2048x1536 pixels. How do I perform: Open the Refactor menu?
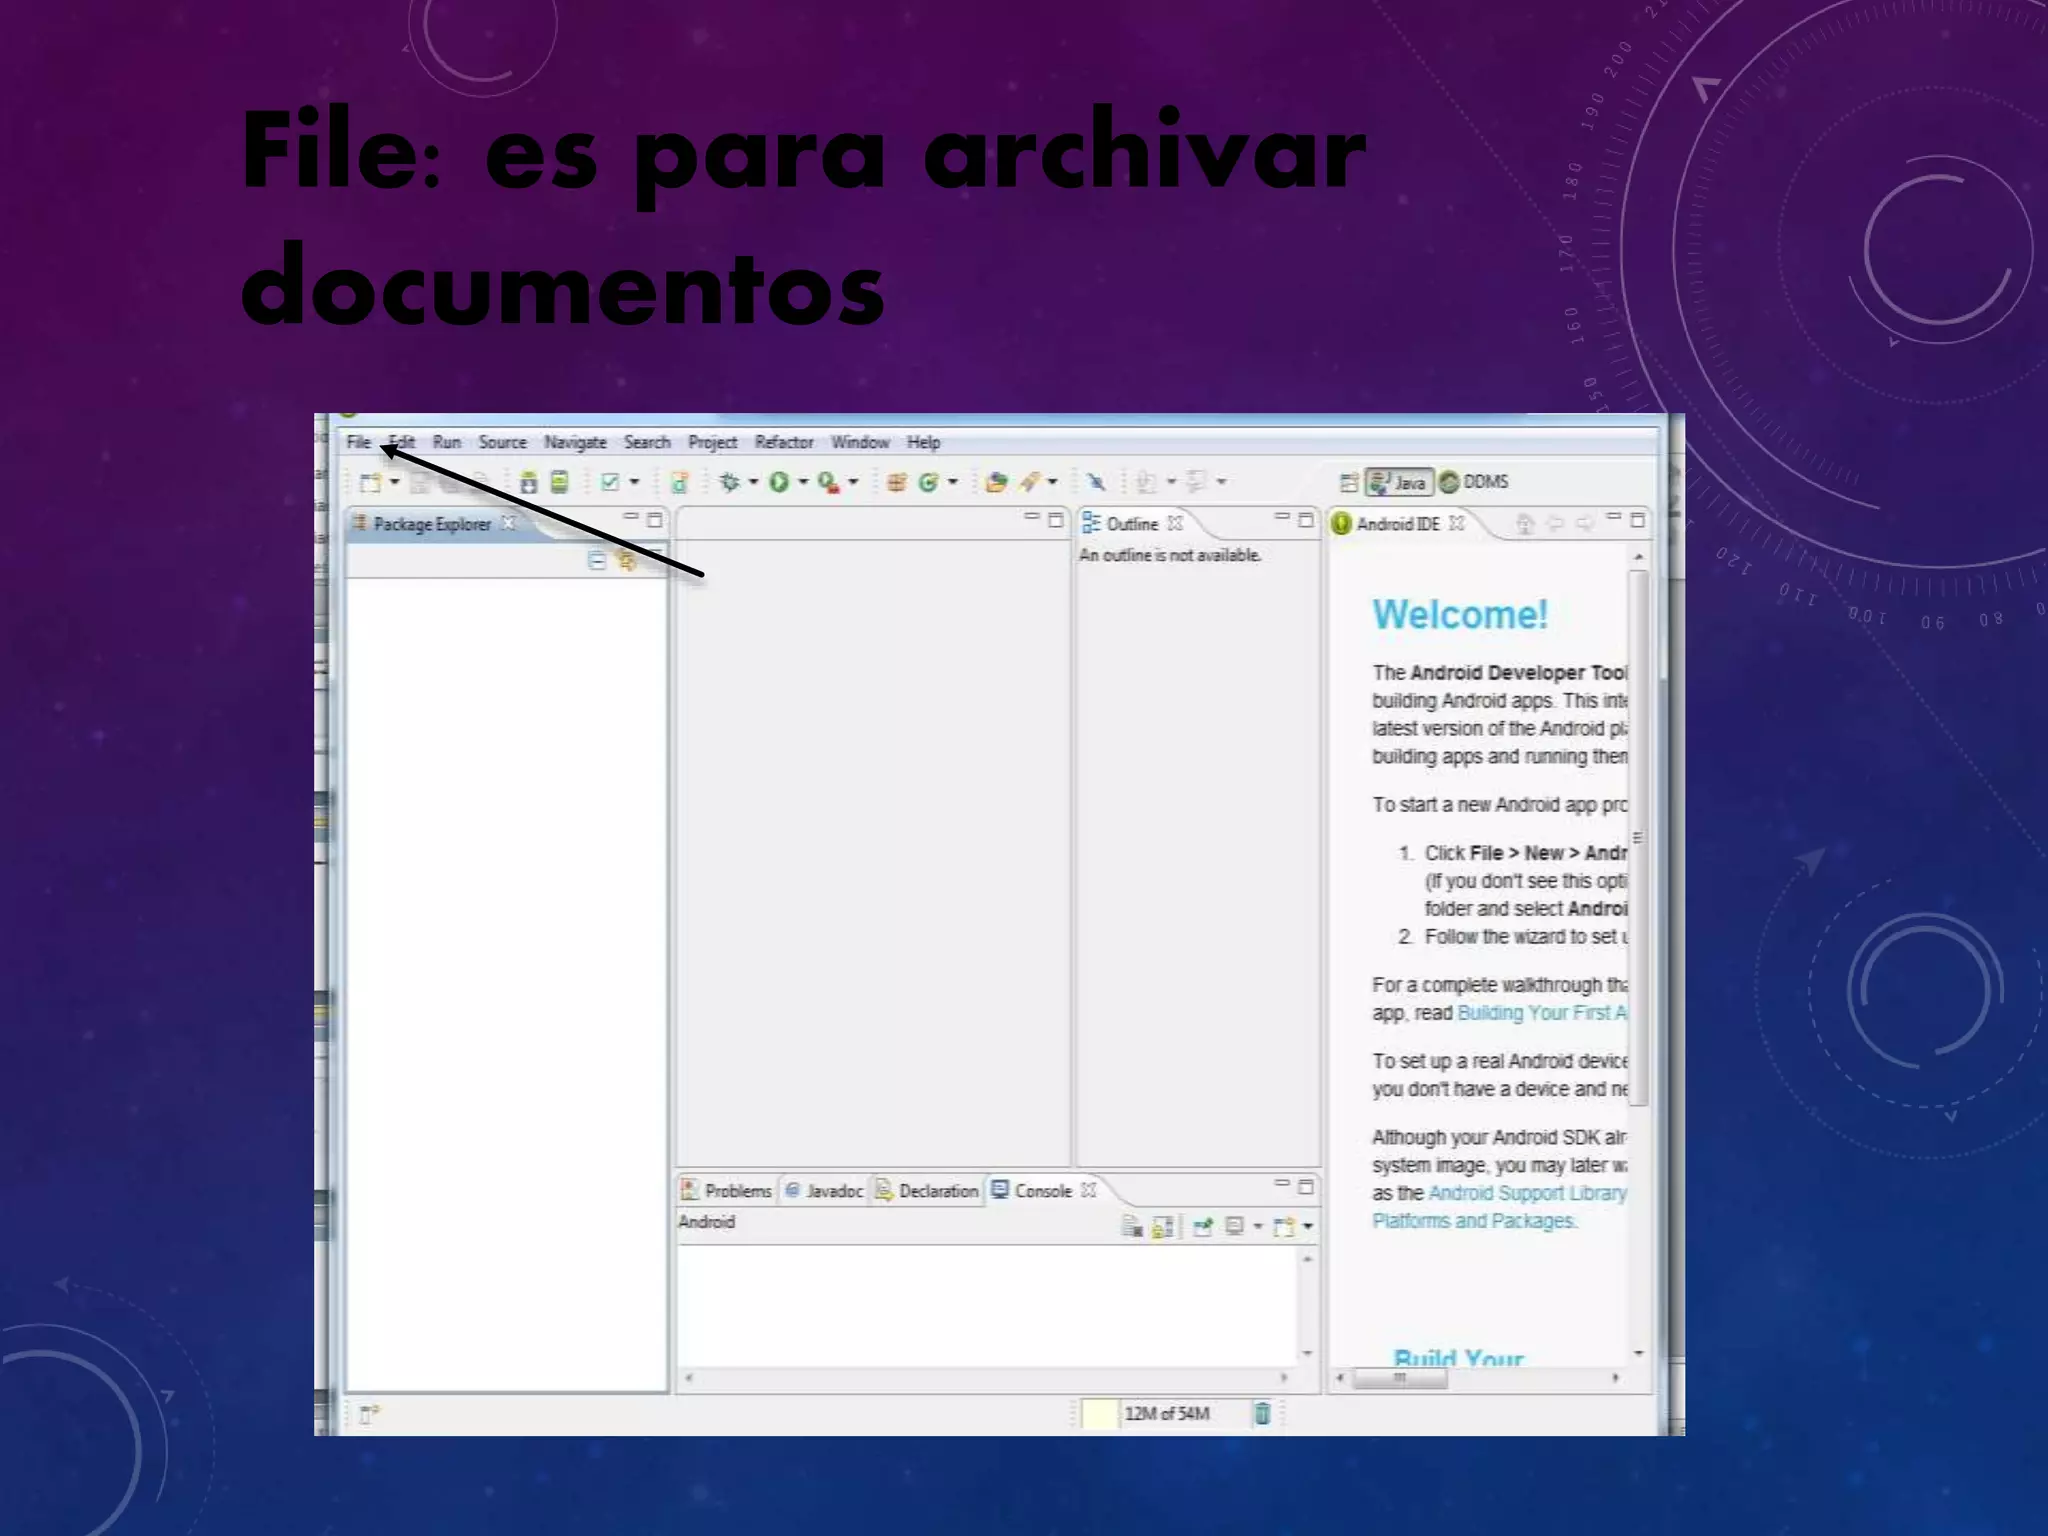(x=784, y=442)
